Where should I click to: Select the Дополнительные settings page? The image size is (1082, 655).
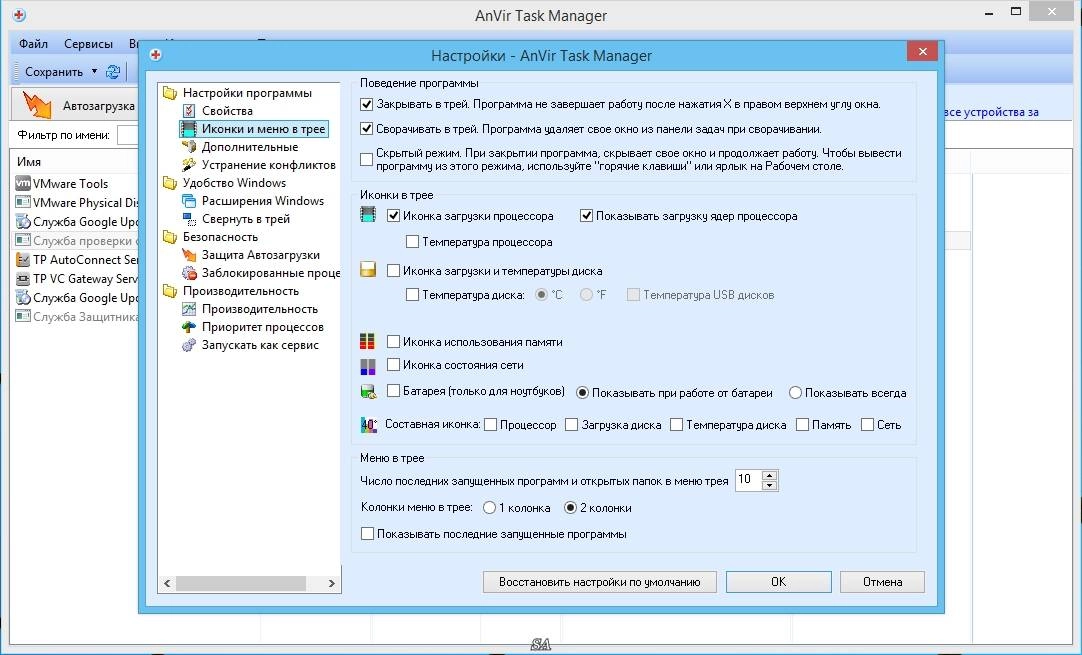point(250,146)
